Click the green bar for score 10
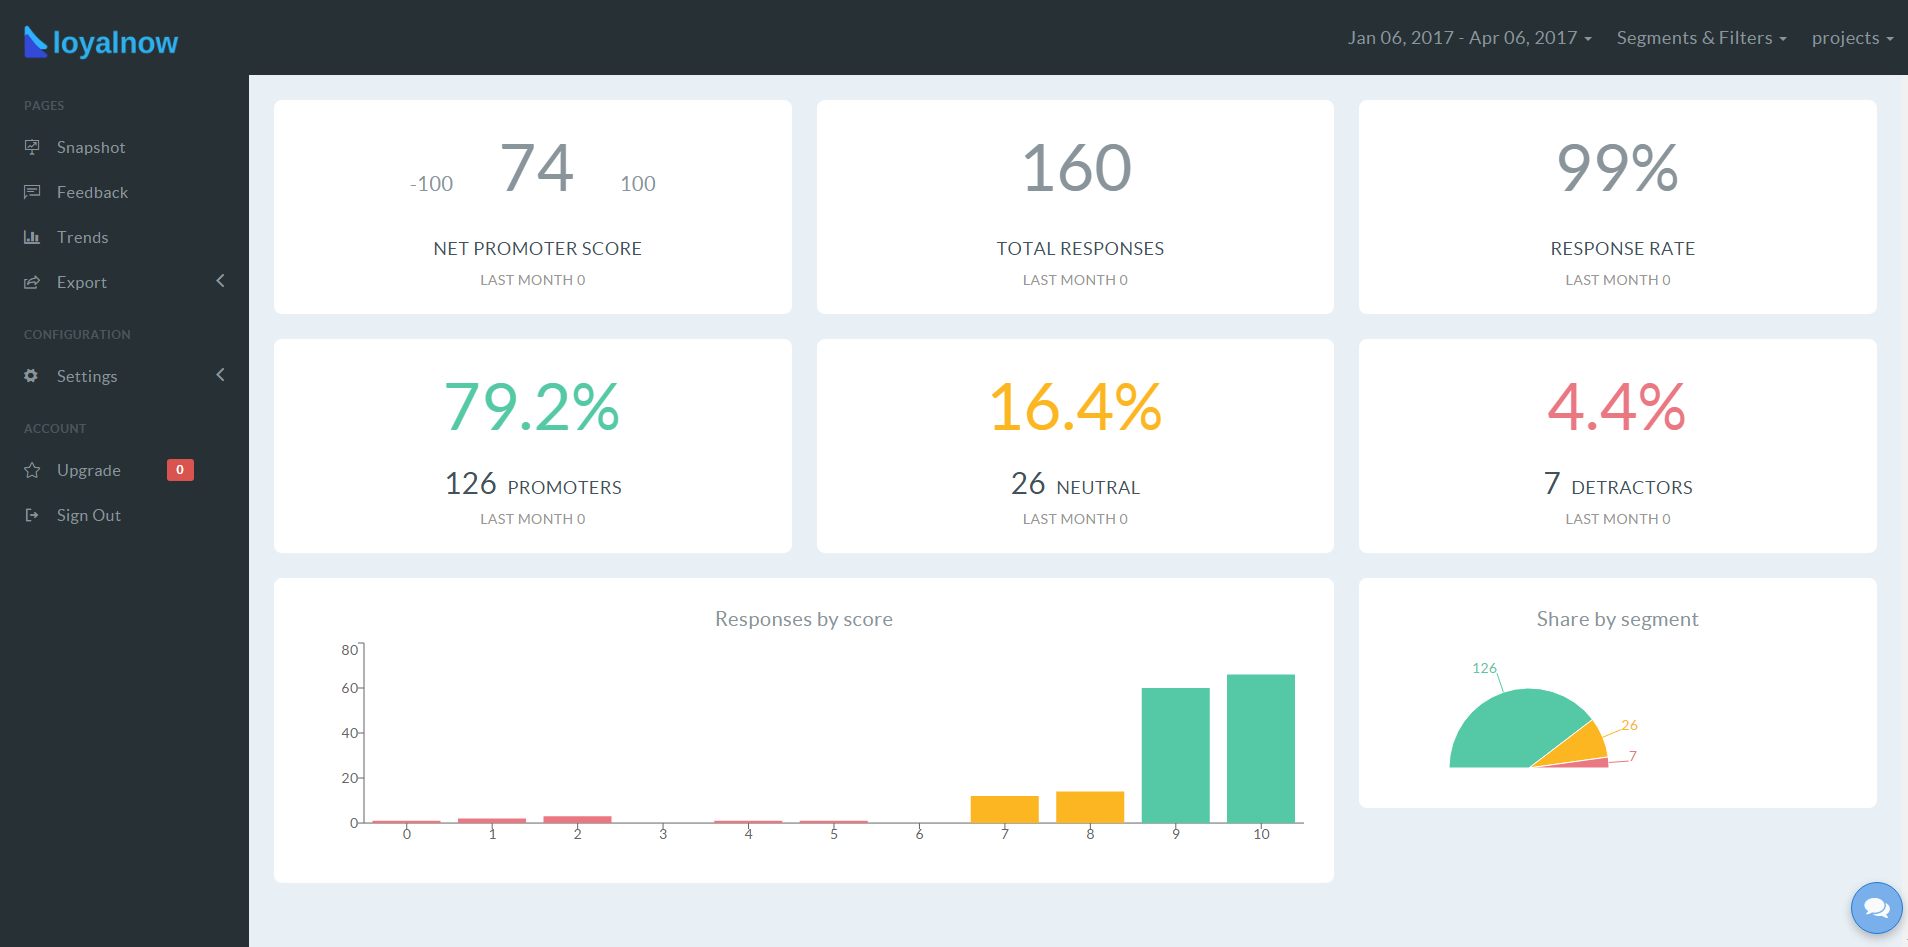The image size is (1908, 947). pyautogui.click(x=1261, y=749)
